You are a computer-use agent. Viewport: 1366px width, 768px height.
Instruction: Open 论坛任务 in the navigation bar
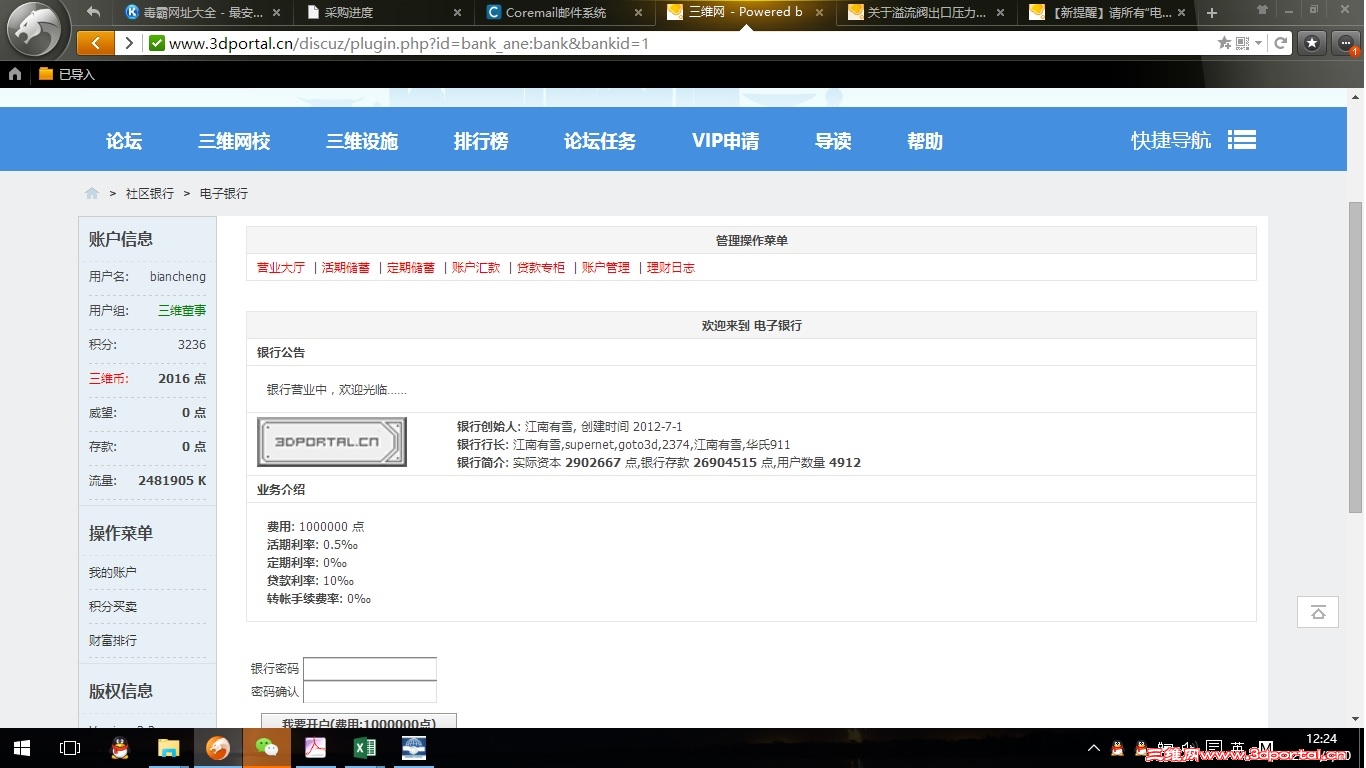point(600,141)
